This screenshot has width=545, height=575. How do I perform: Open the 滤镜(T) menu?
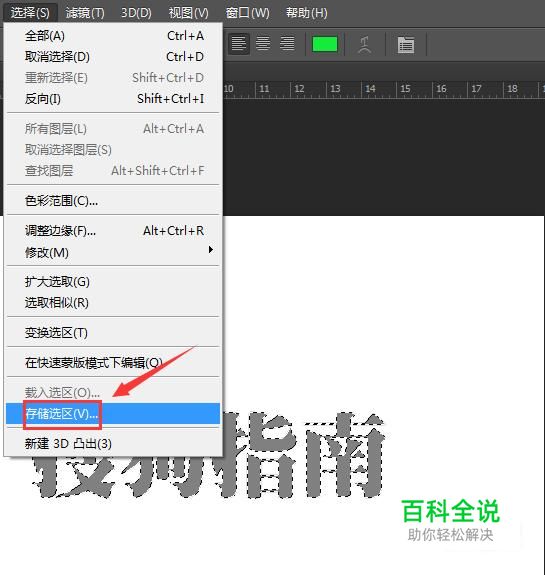[85, 13]
